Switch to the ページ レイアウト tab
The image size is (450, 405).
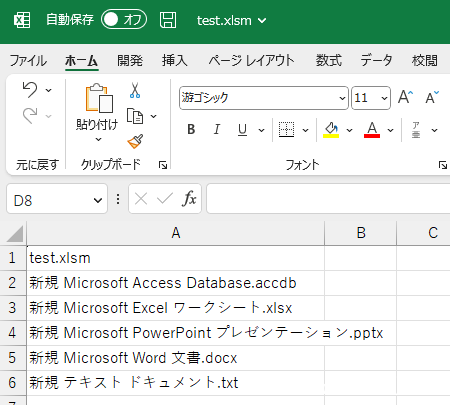pyautogui.click(x=251, y=61)
